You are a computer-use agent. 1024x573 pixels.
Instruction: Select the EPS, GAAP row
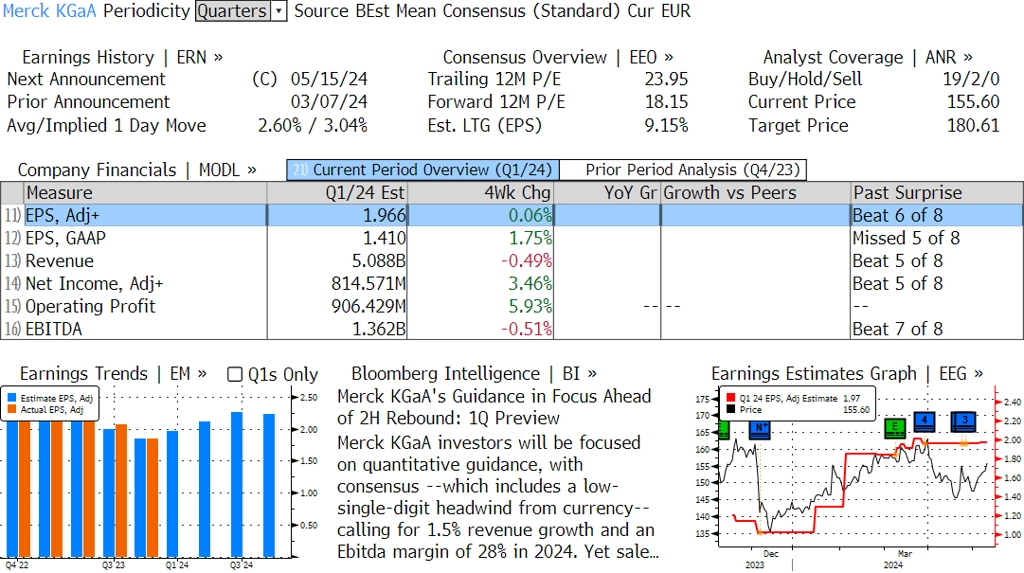click(512, 238)
